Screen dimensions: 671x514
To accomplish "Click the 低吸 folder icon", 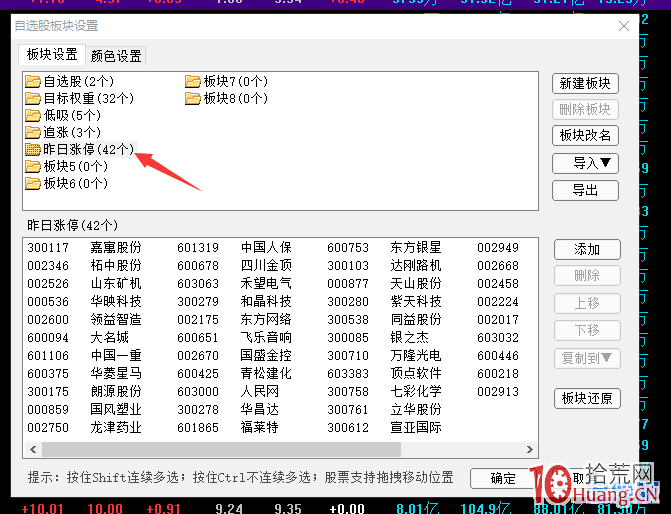I will click(x=33, y=116).
